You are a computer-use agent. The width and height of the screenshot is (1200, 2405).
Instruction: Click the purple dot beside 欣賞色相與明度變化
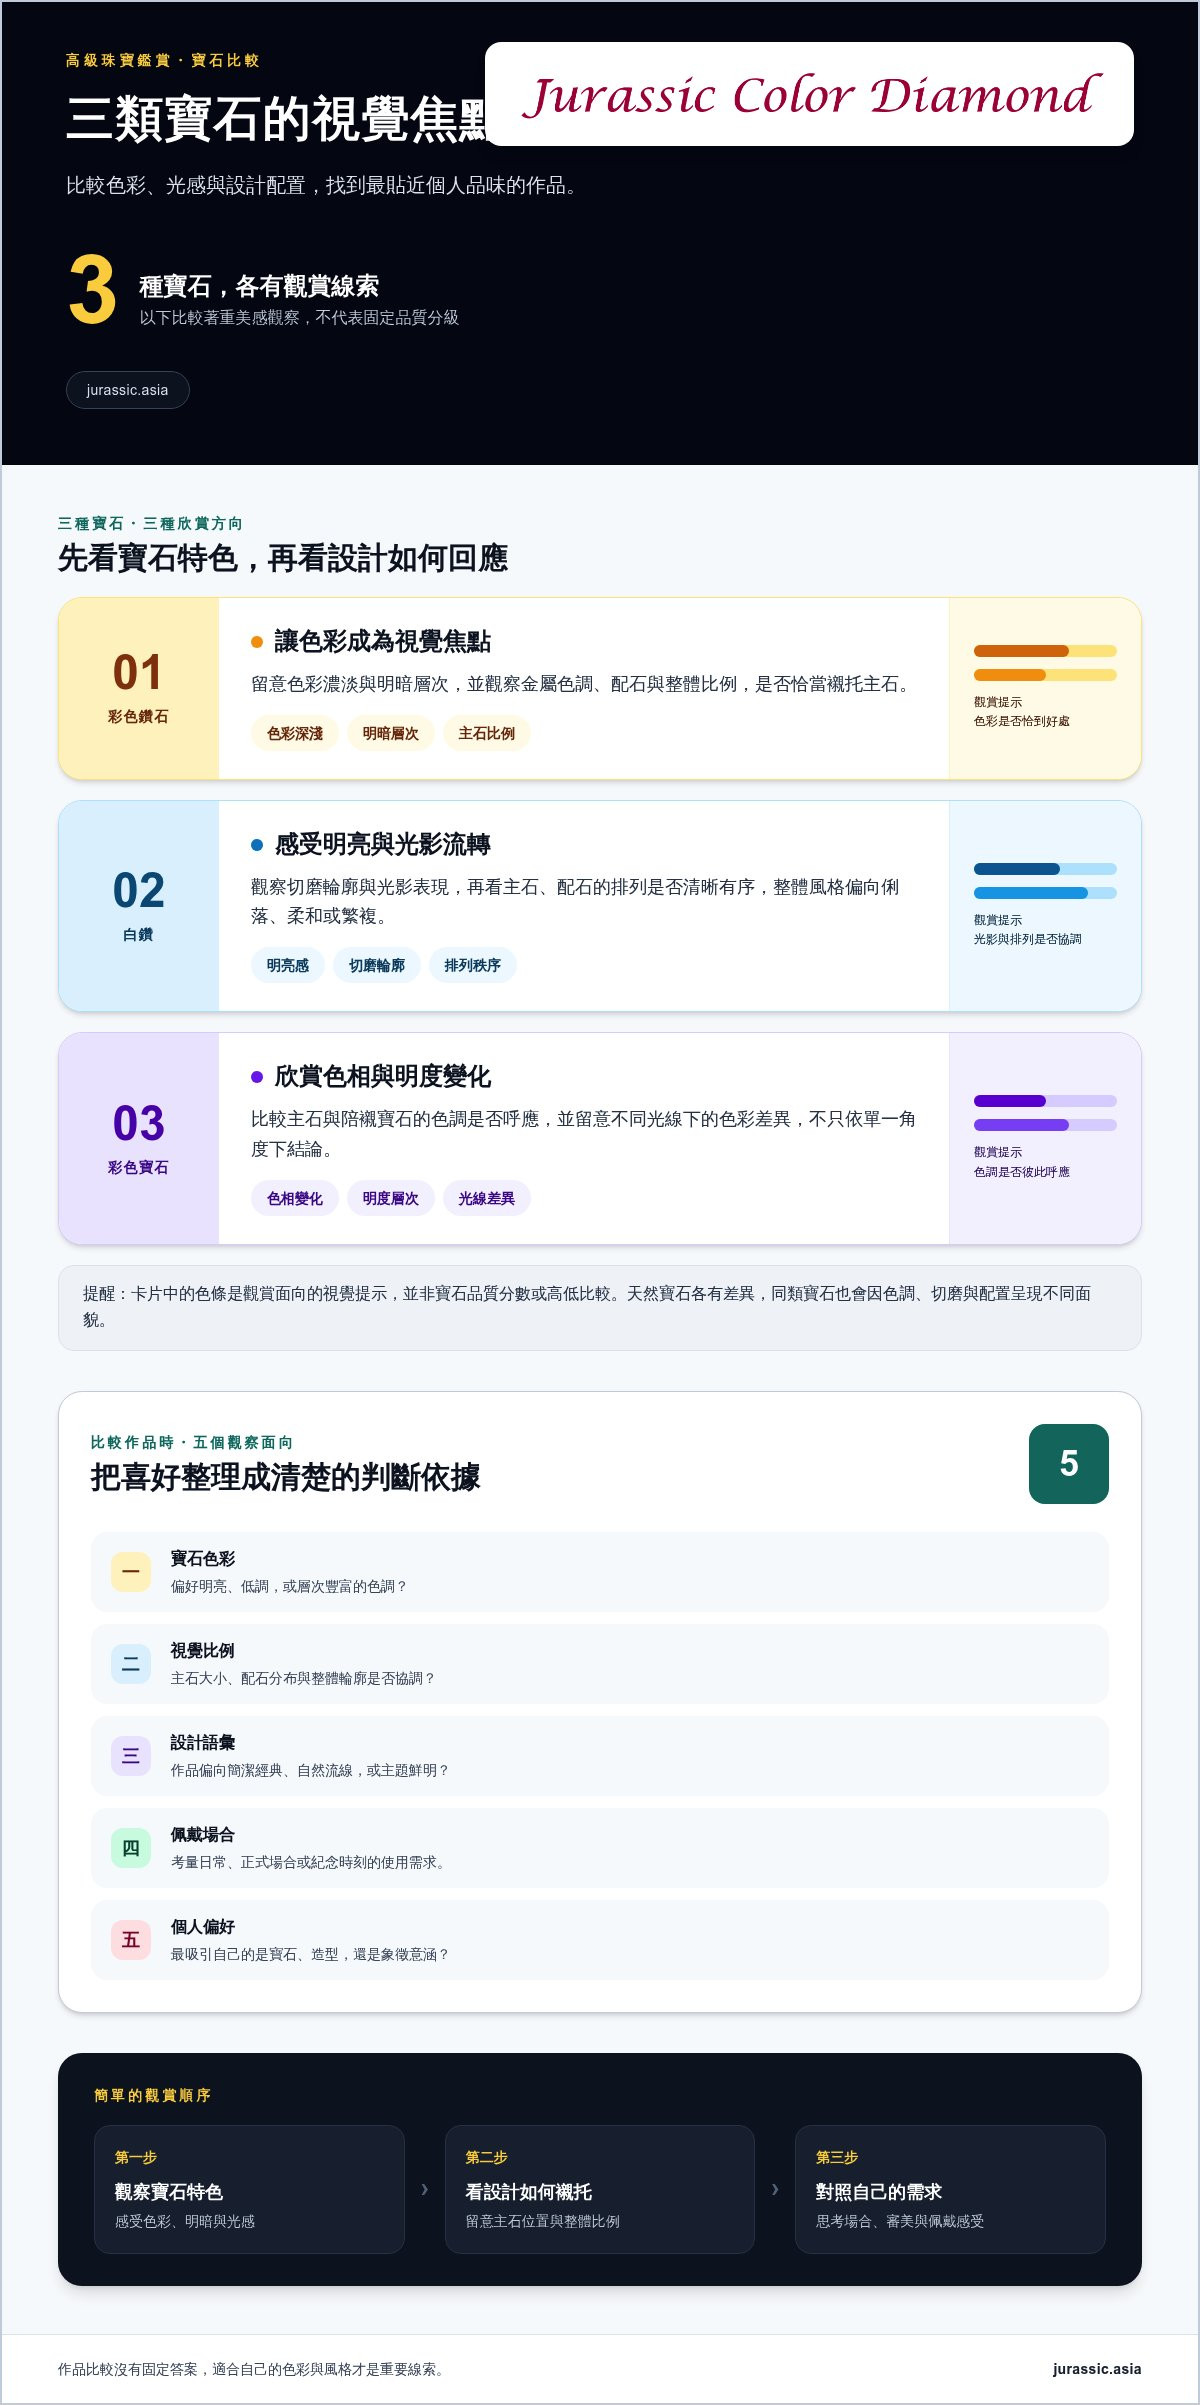click(x=257, y=1077)
